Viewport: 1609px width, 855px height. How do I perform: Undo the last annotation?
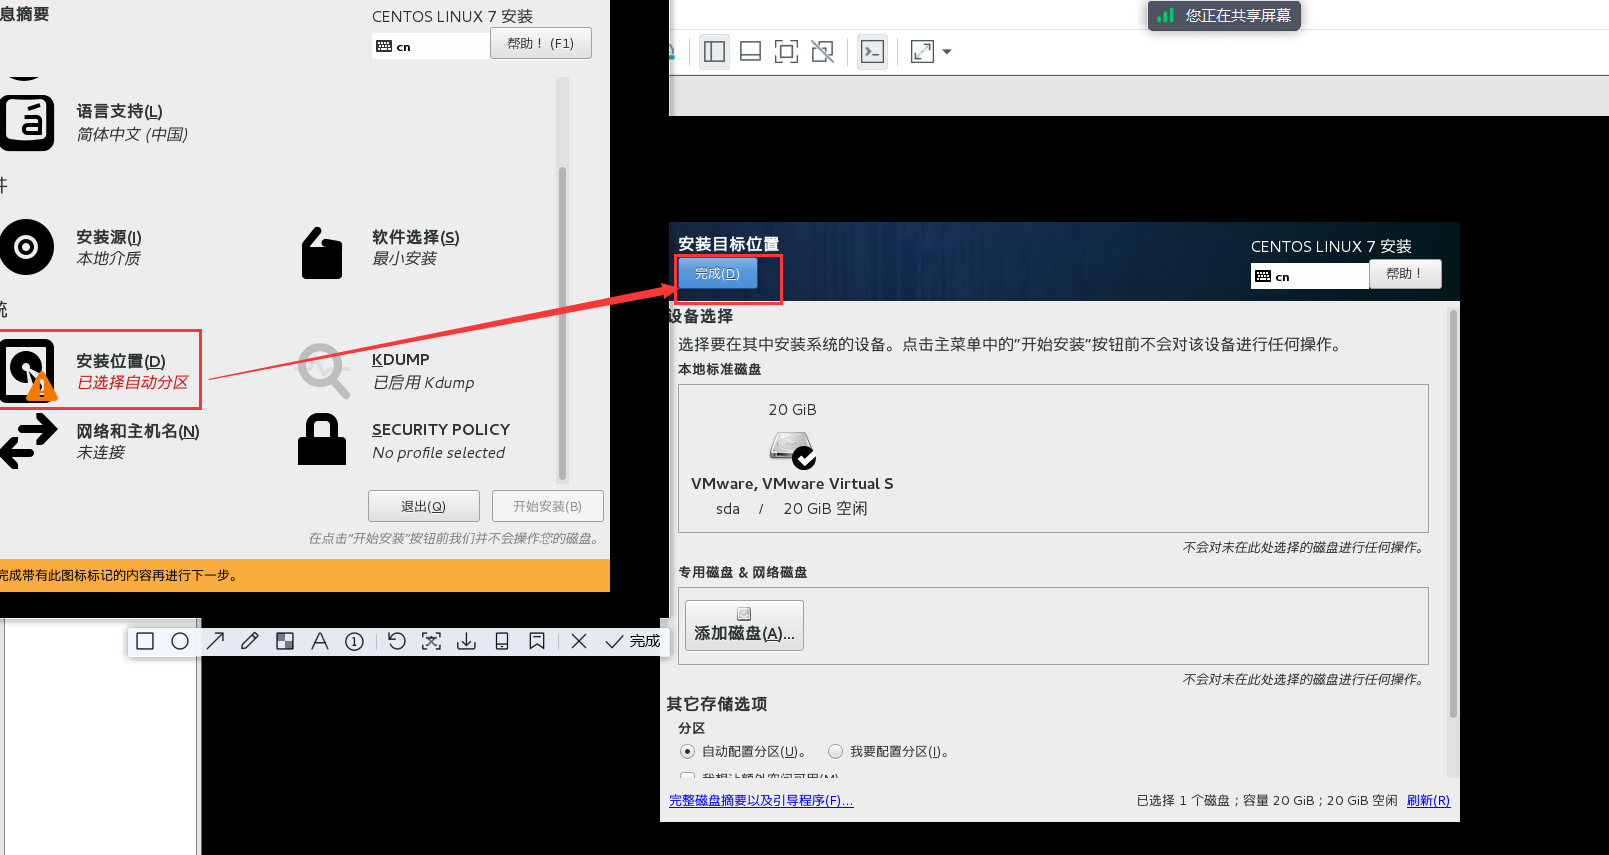[x=397, y=641]
